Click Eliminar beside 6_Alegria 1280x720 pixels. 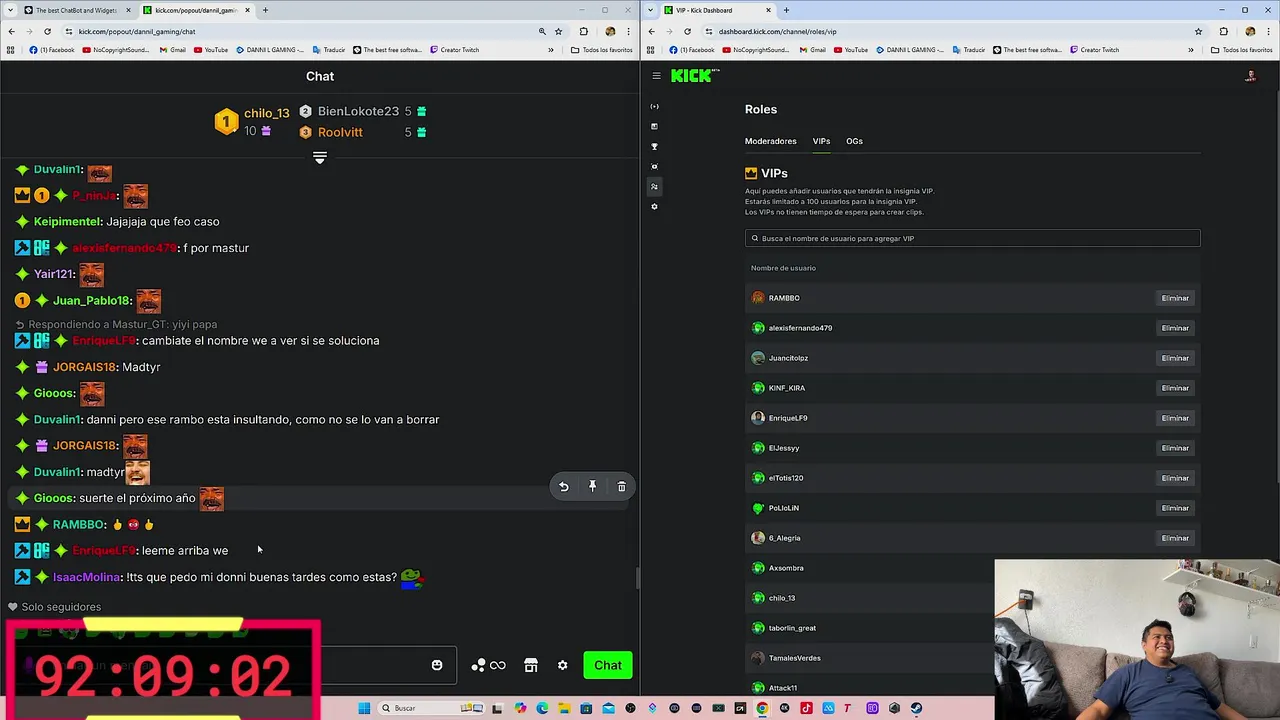click(1175, 538)
